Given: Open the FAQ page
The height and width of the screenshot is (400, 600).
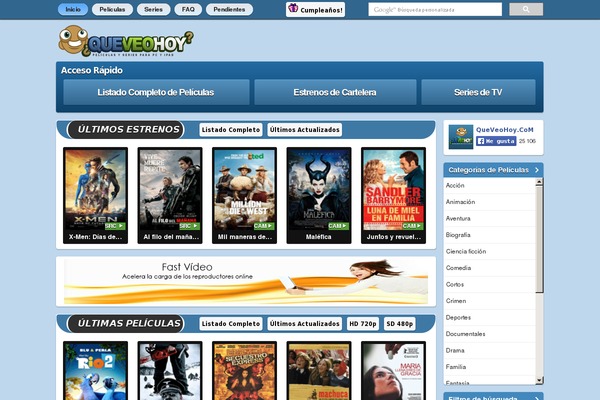Looking at the screenshot, I should (188, 9).
